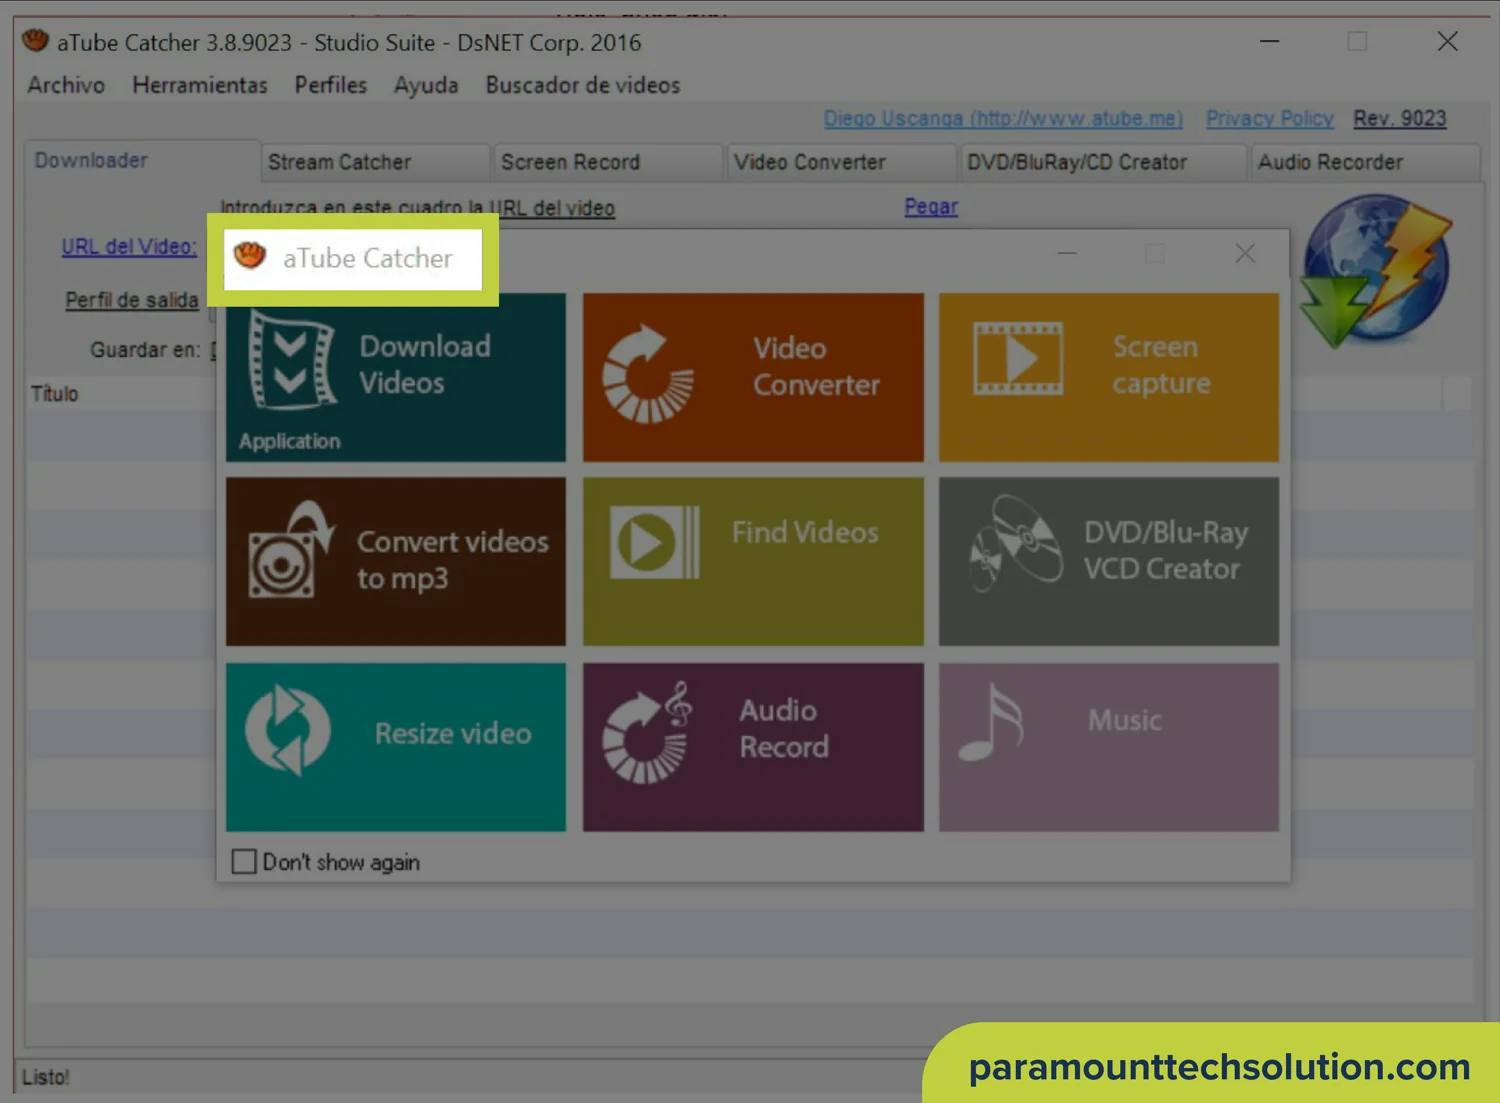The image size is (1500, 1103).
Task: Click the aTube Catcher app icon in title bar
Action: click(x=36, y=41)
